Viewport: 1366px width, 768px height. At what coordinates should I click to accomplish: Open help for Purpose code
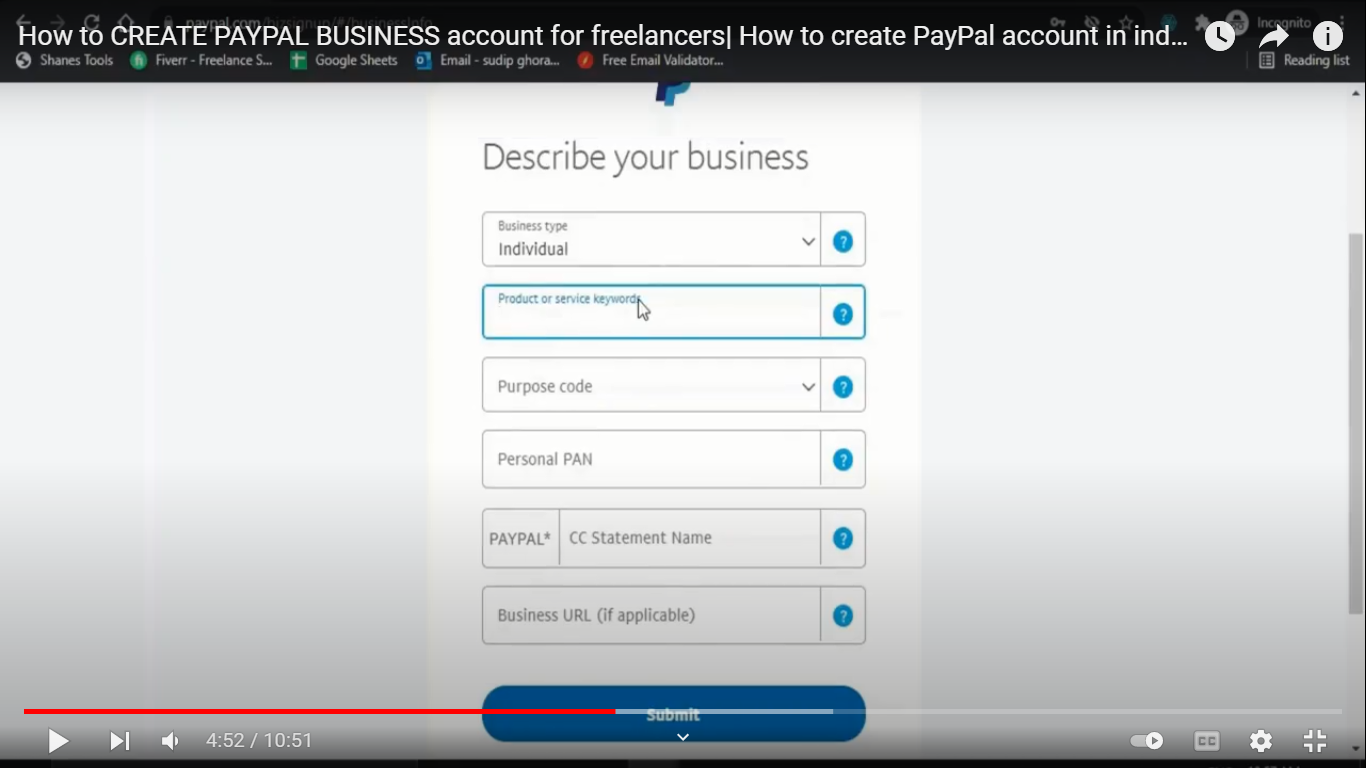[x=843, y=387]
